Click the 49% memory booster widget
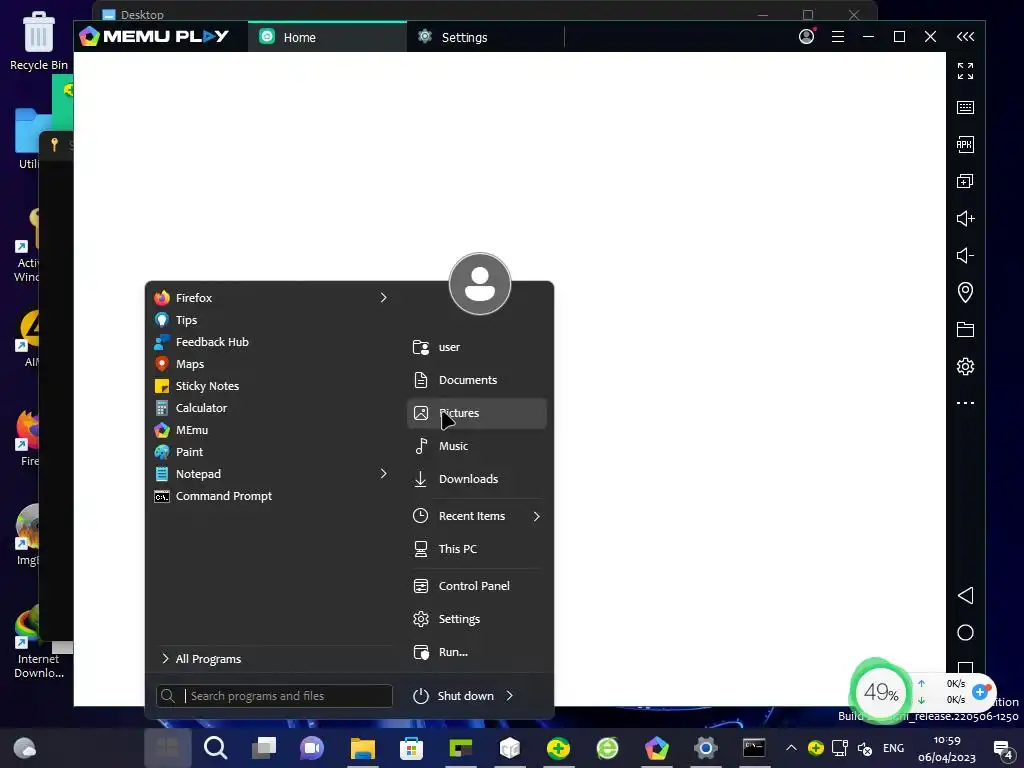The width and height of the screenshot is (1024, 768). point(880,692)
